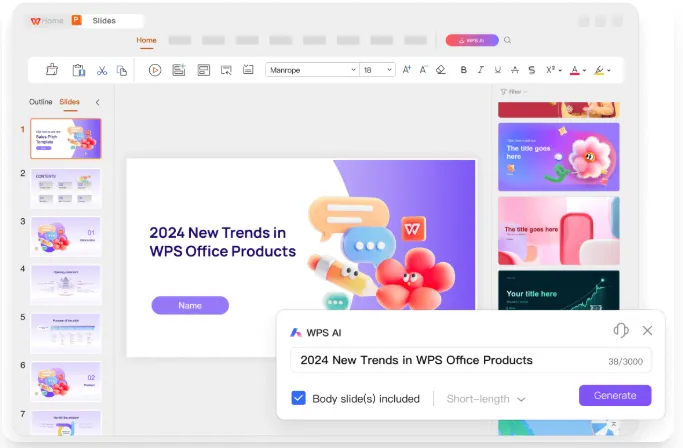
Task: Click the WPS AI pill button
Action: pyautogui.click(x=472, y=40)
